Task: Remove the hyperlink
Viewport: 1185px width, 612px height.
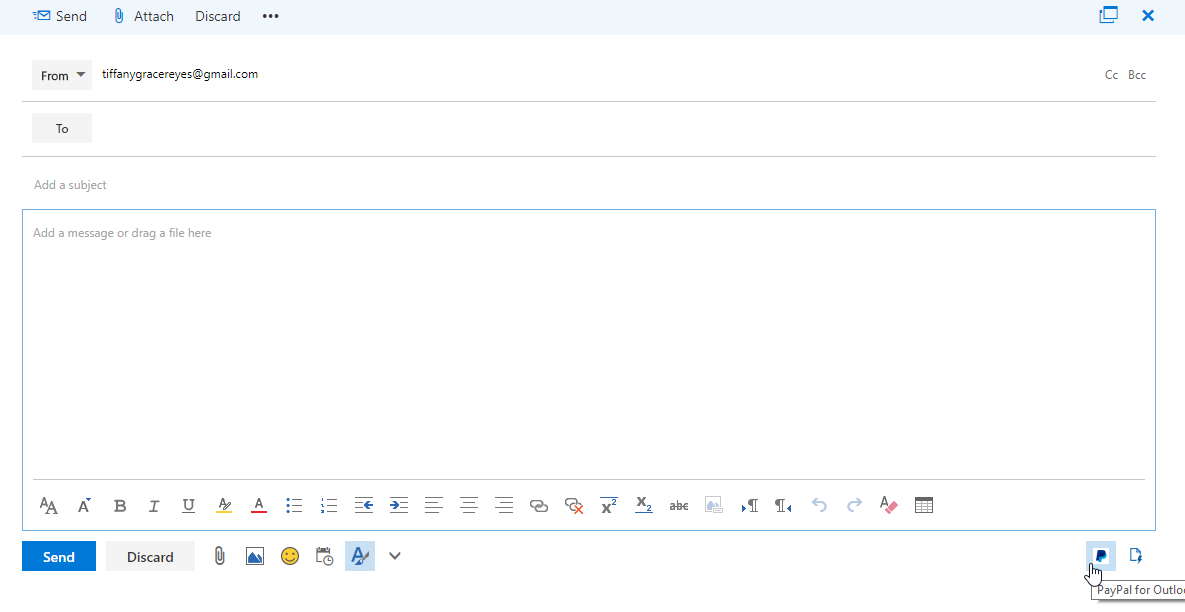Action: [574, 506]
